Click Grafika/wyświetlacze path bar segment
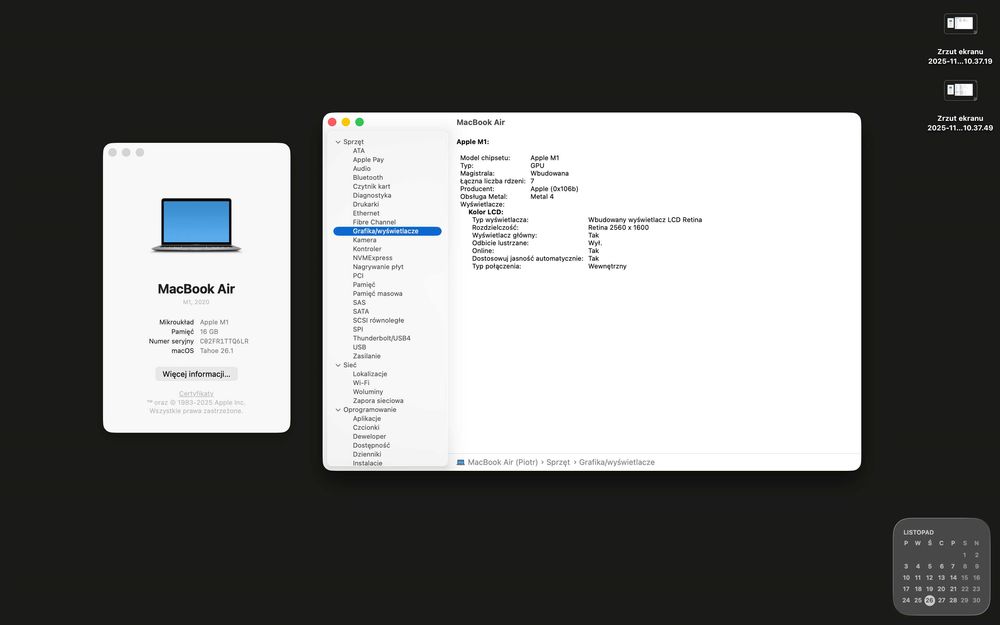Image resolution: width=1000 pixels, height=625 pixels. click(617, 462)
